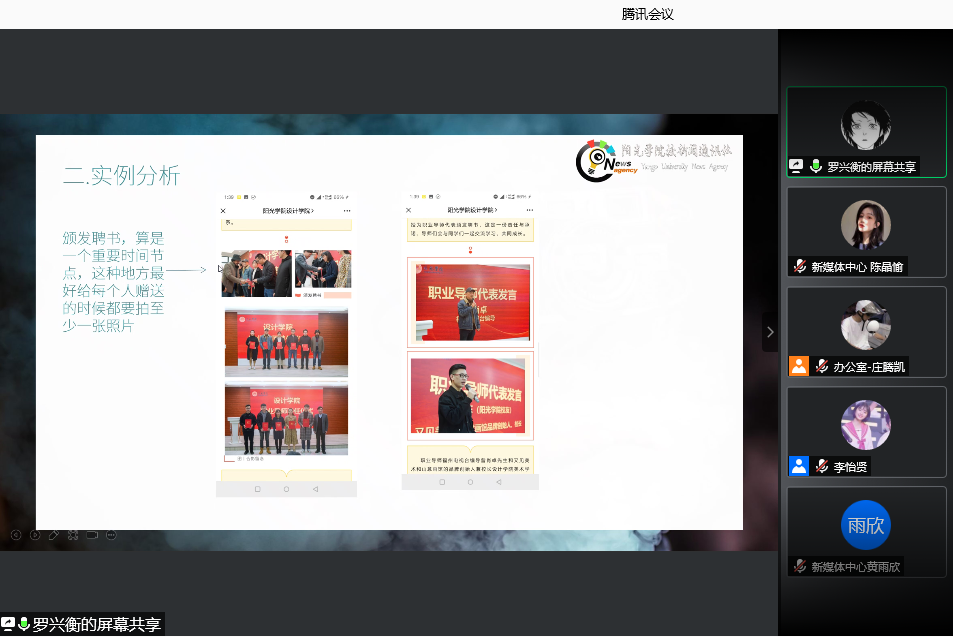Collapse the participant video sidebar with chevron
953x637 pixels.
click(x=769, y=331)
